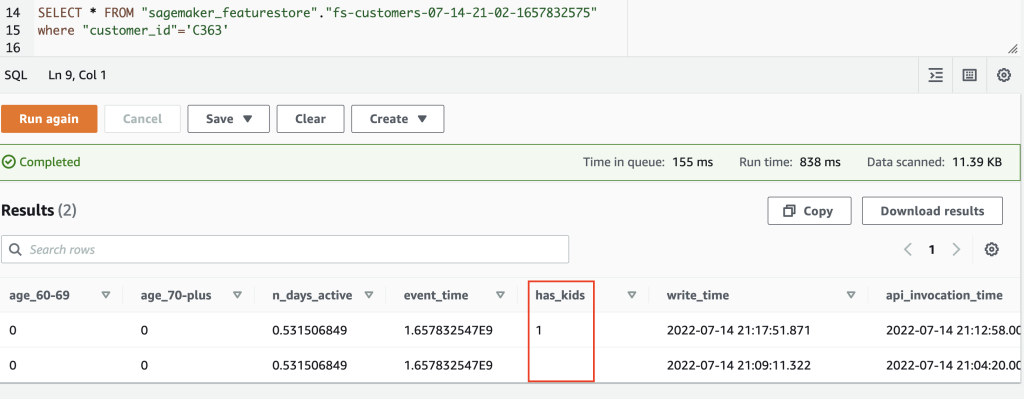Grab the editor resize handle corner
Screen dimensions: 1024x399
pos(1013,48)
